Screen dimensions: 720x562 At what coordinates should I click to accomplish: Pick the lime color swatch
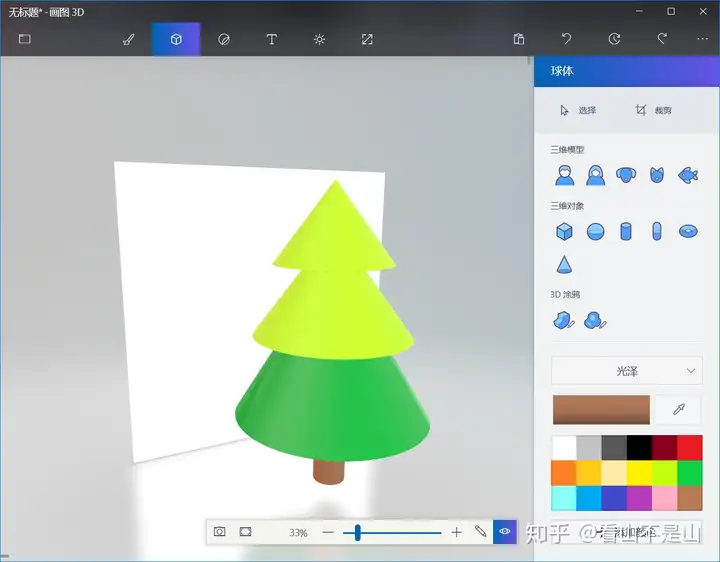(664, 473)
